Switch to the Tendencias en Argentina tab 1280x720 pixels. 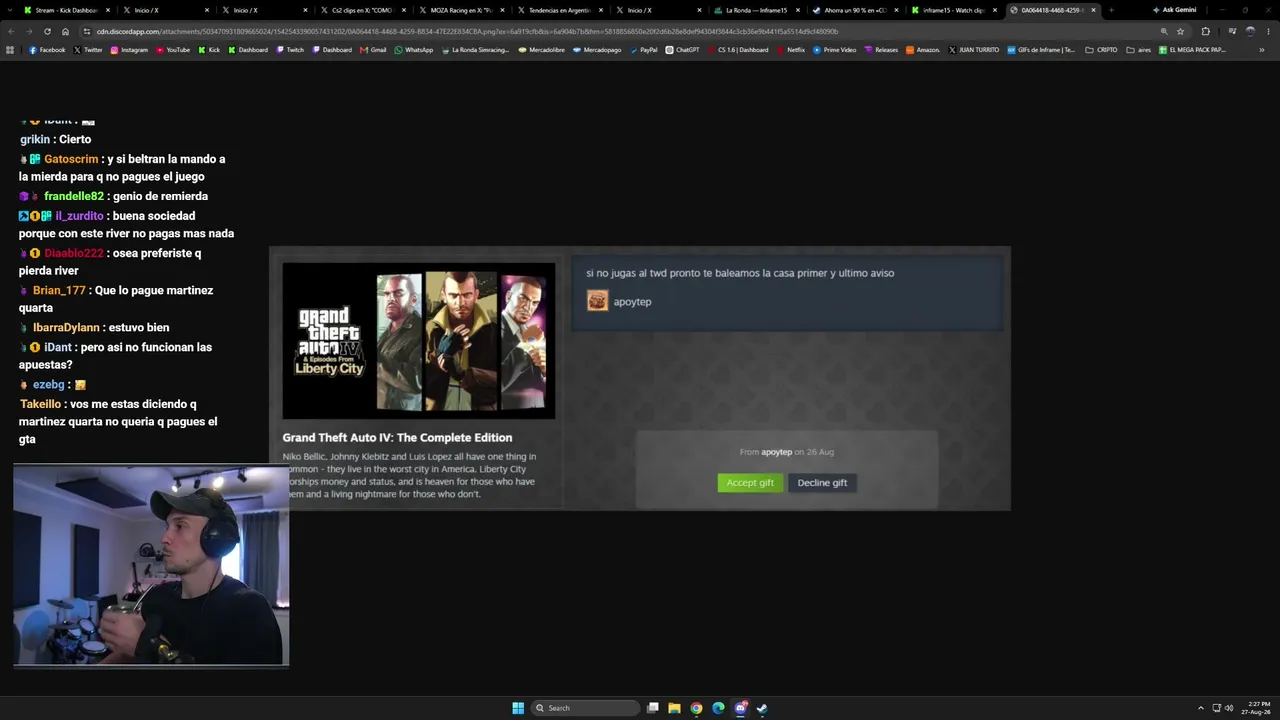[559, 10]
